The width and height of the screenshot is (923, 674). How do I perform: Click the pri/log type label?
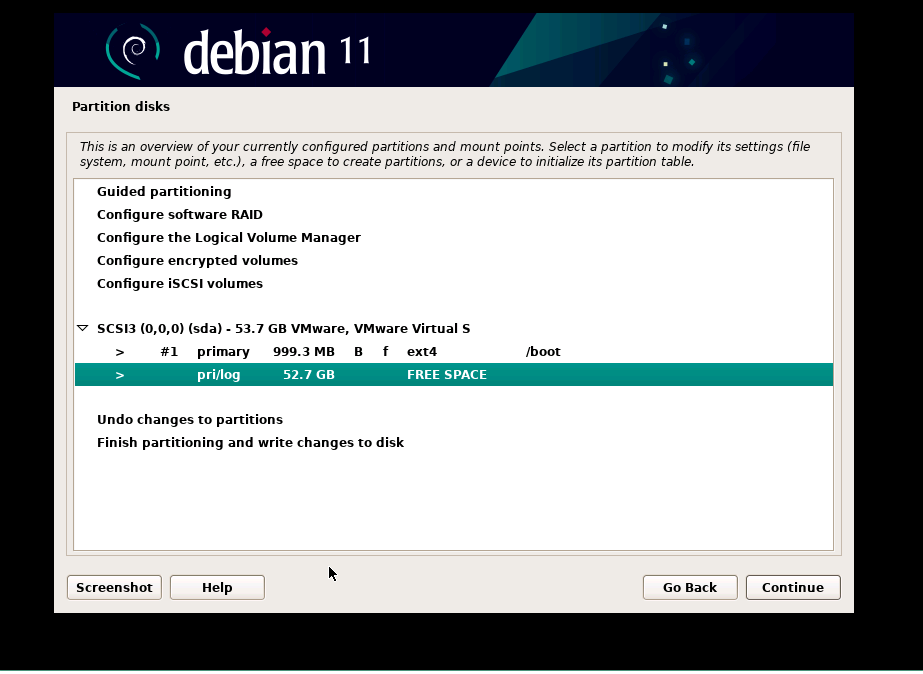point(218,375)
